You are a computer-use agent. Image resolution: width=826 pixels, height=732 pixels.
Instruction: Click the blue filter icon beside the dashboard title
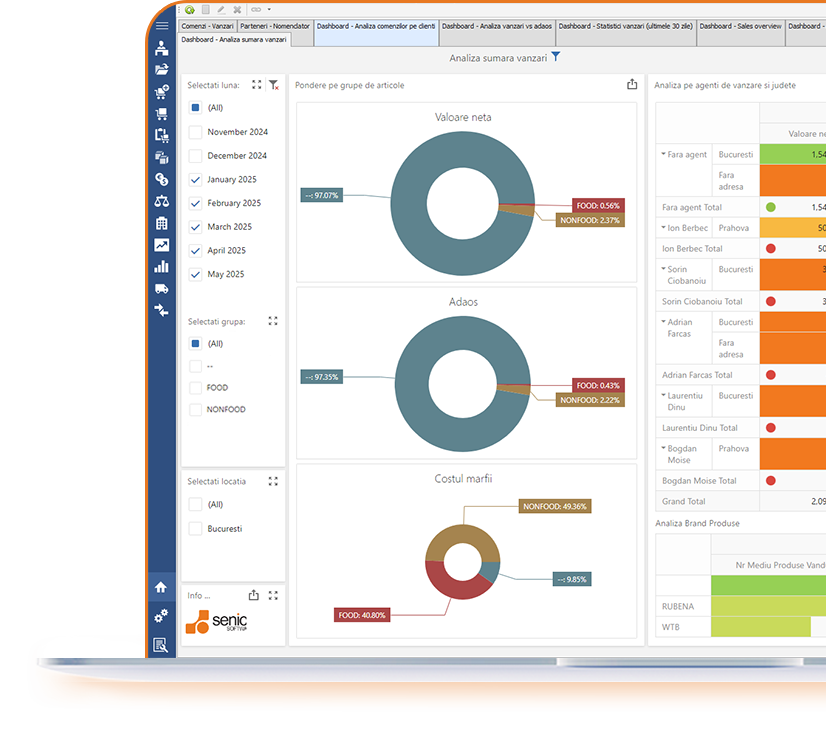coord(556,57)
